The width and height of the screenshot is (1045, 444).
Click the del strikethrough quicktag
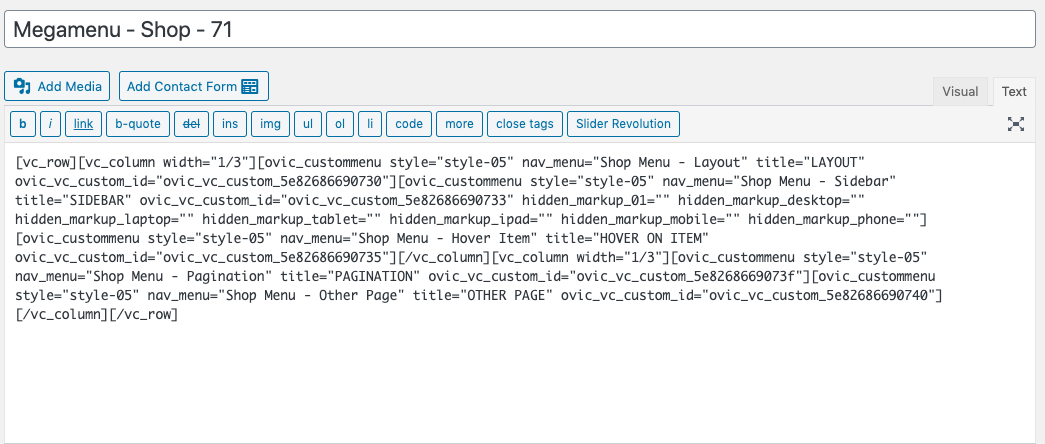coord(192,124)
